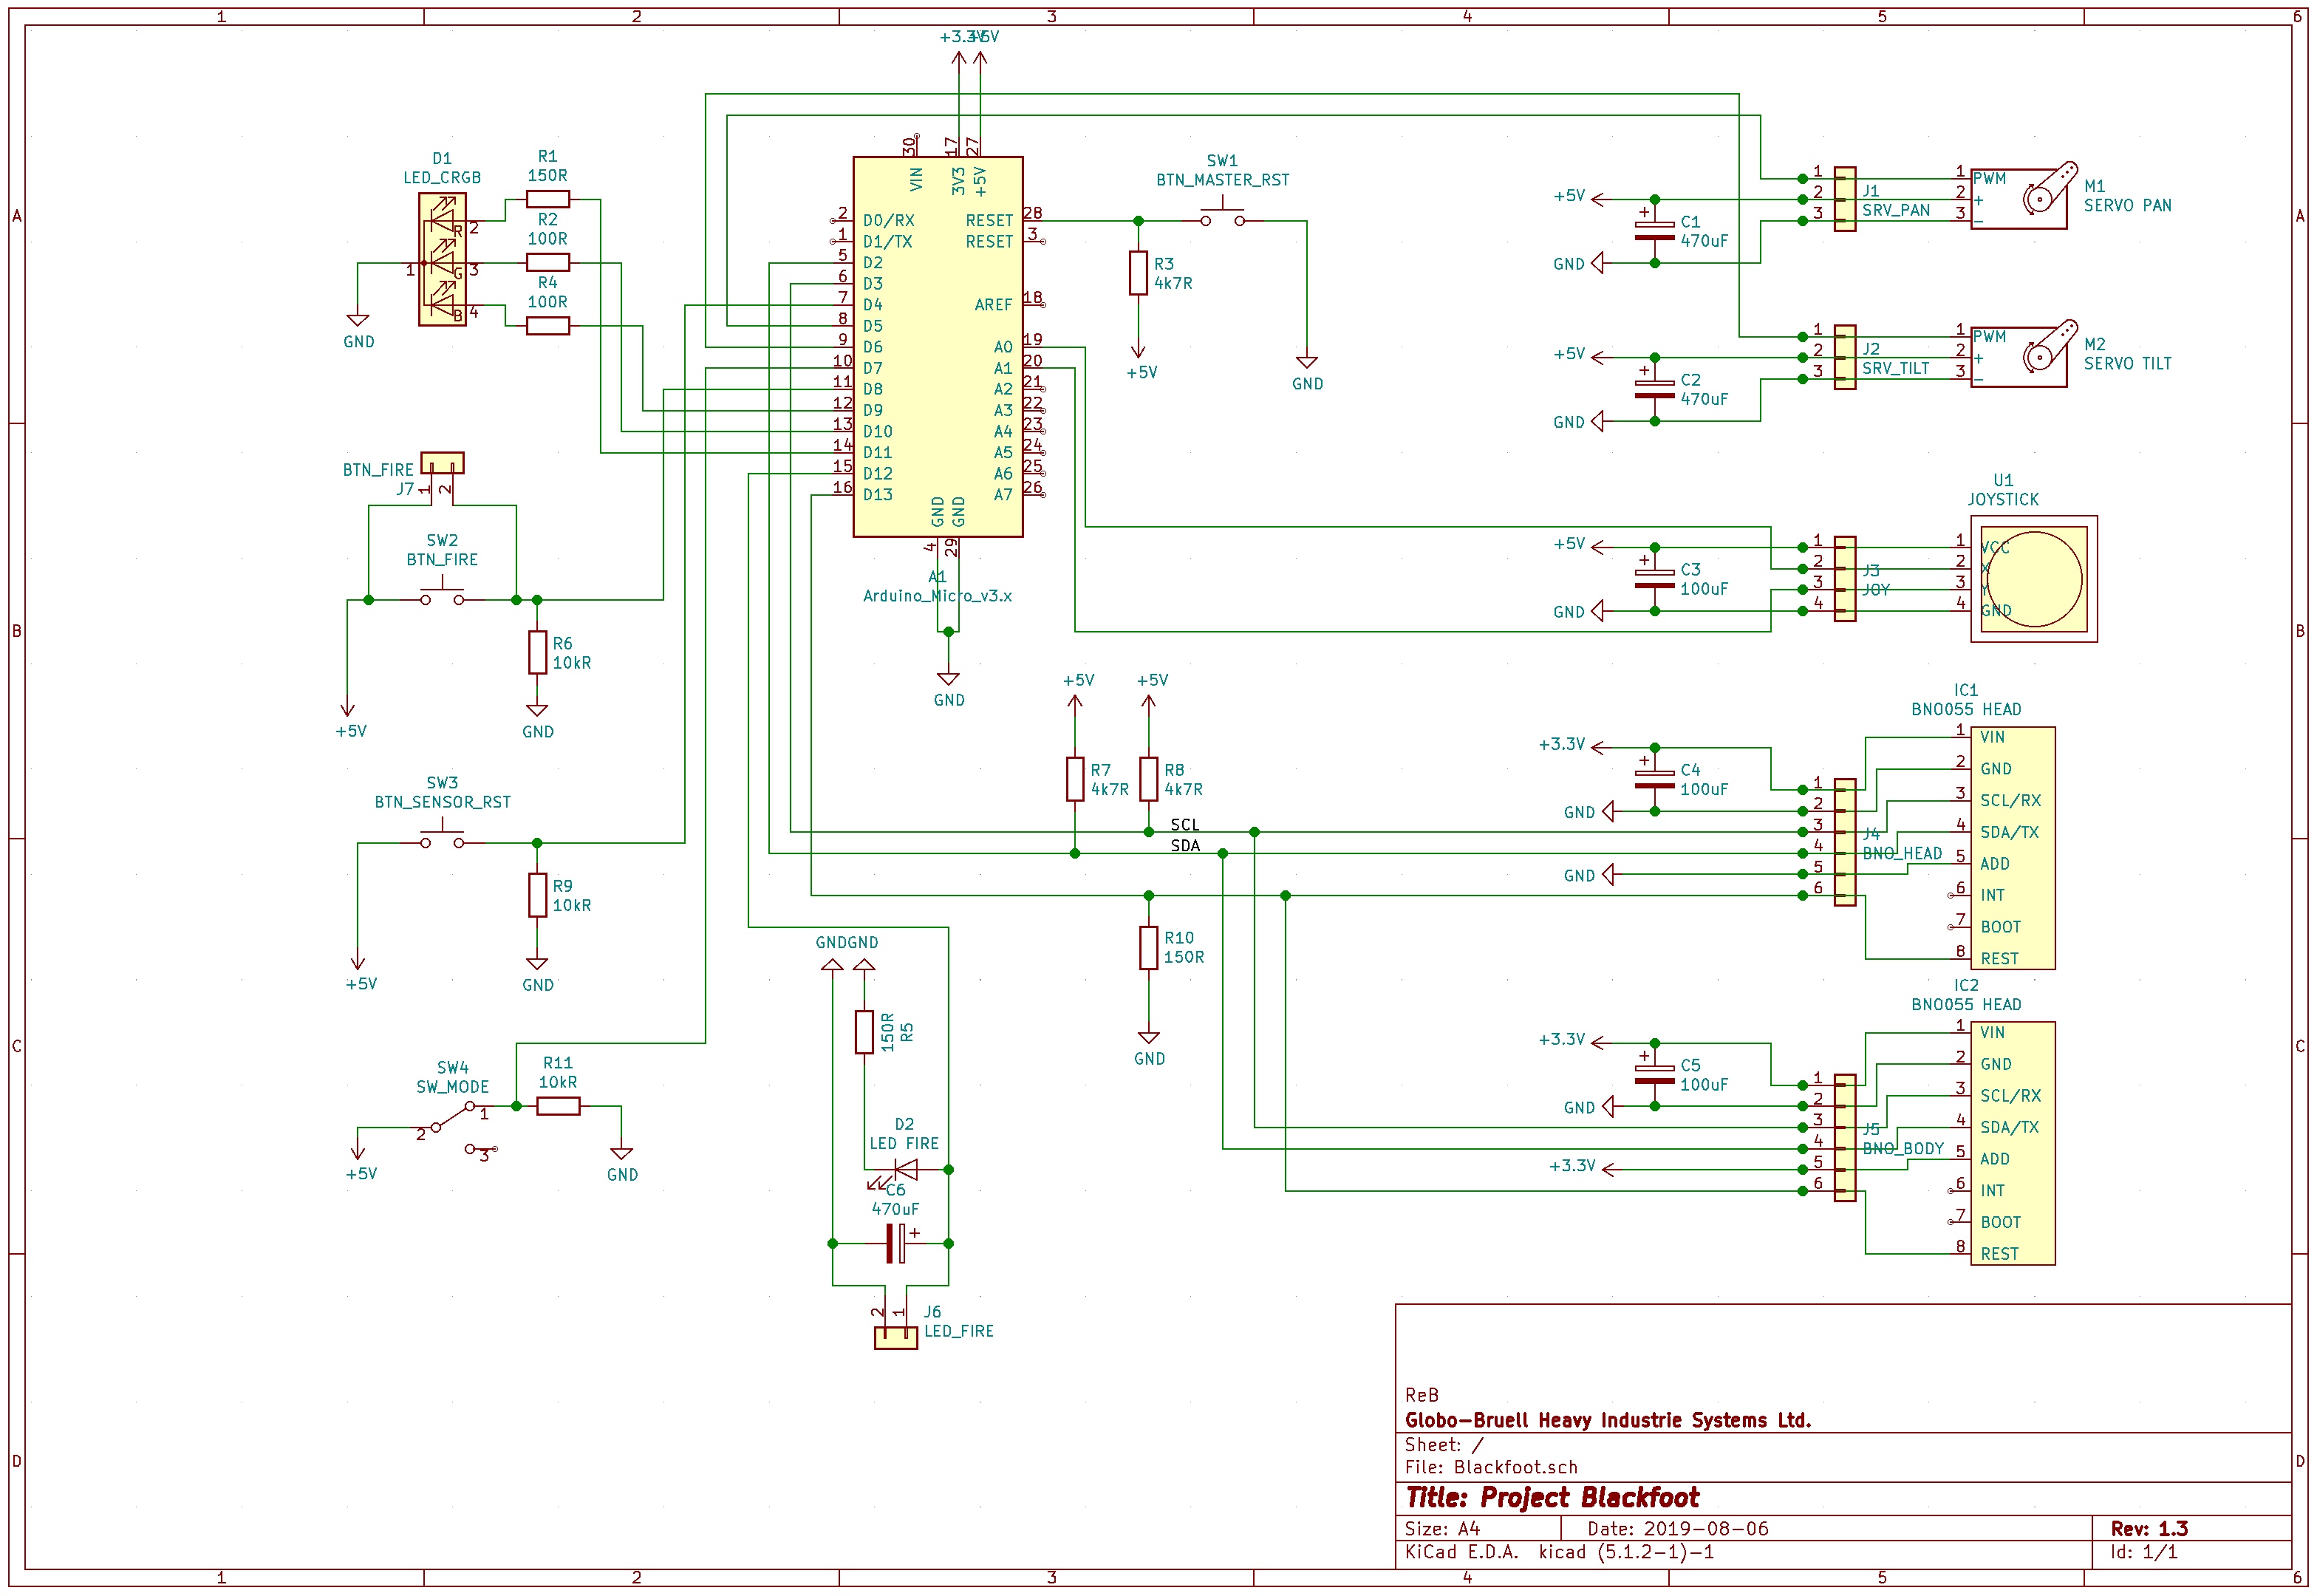
Task: Click the SERVO PAN M1 motor symbol
Action: point(2018,199)
